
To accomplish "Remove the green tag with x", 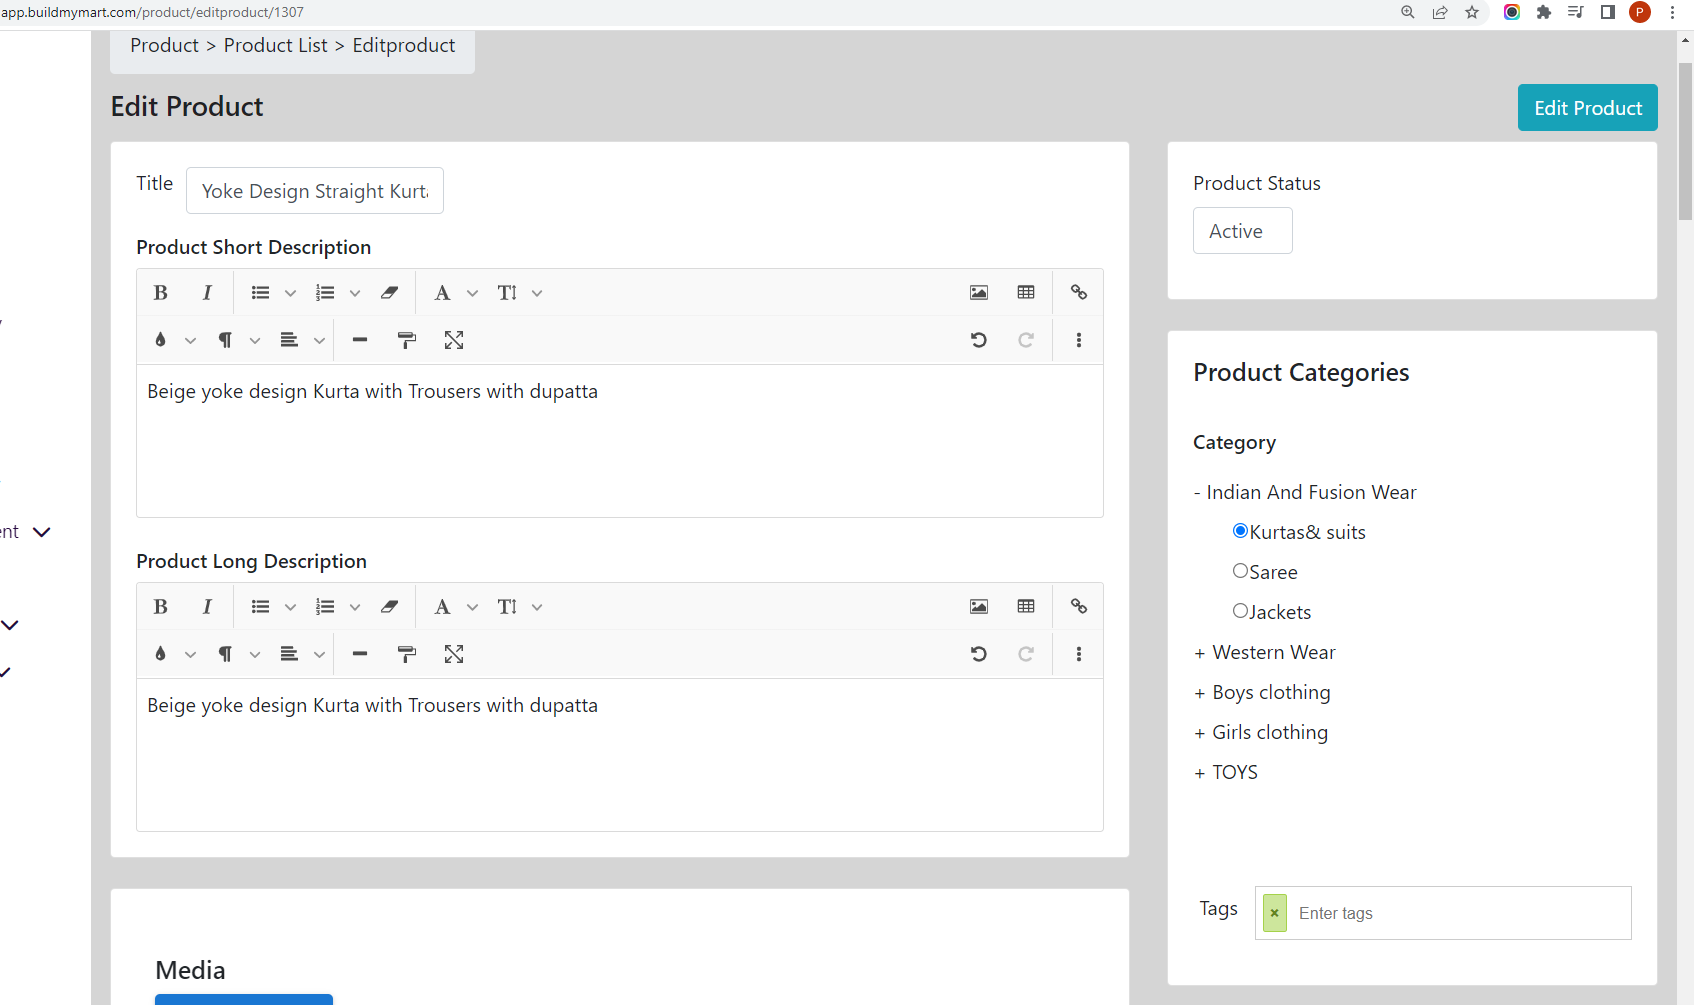I will tap(1274, 913).
